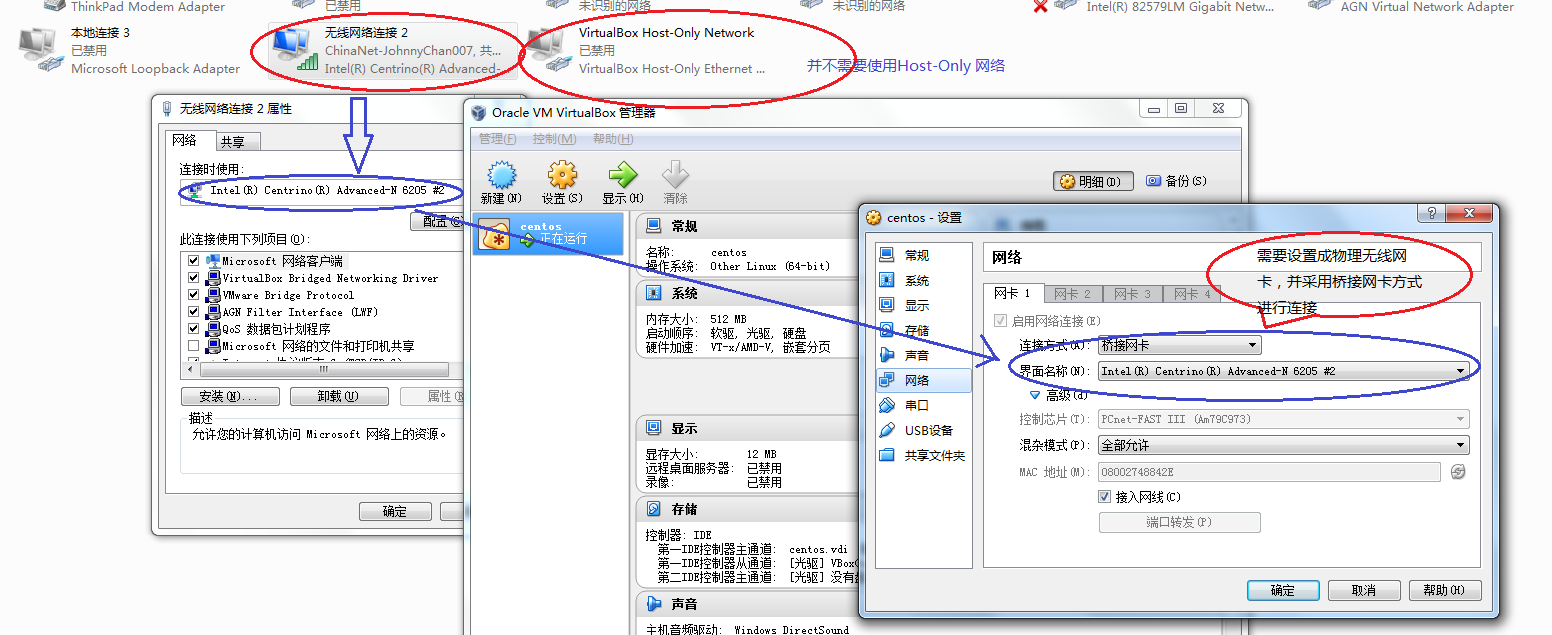Toggle QoS 数据包计划程序 checkbox

(194, 329)
